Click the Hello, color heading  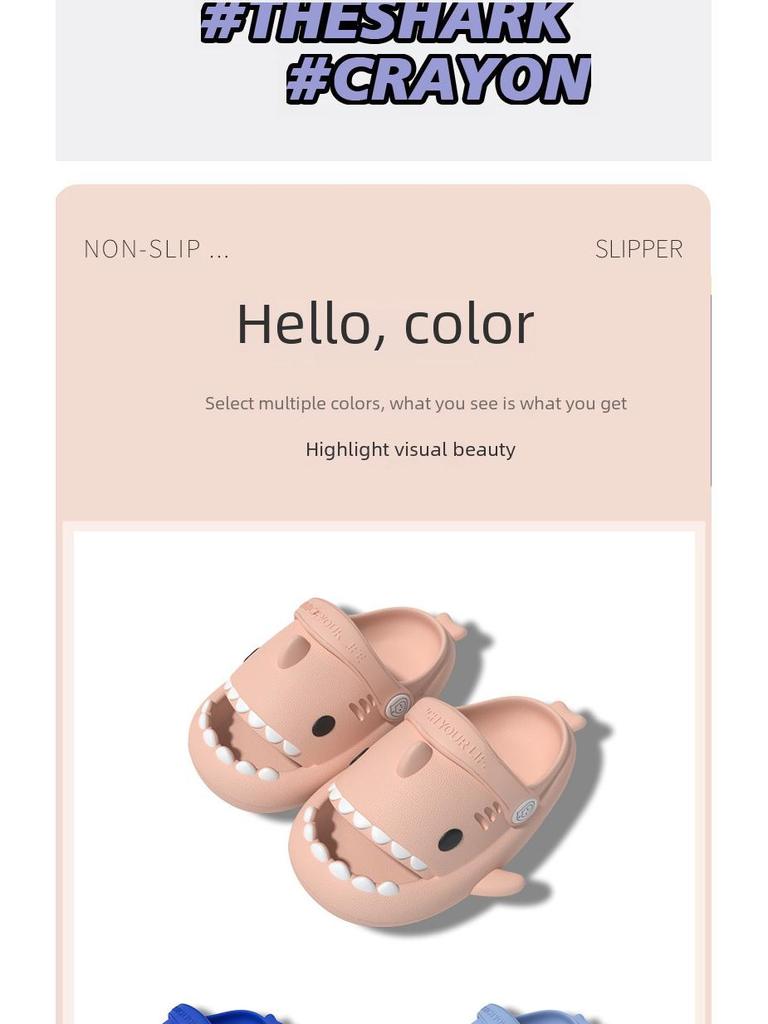click(385, 324)
